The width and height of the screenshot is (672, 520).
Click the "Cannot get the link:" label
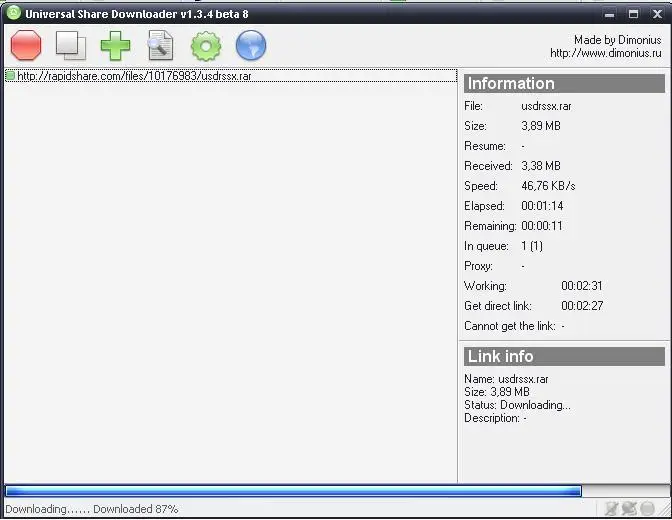510,326
